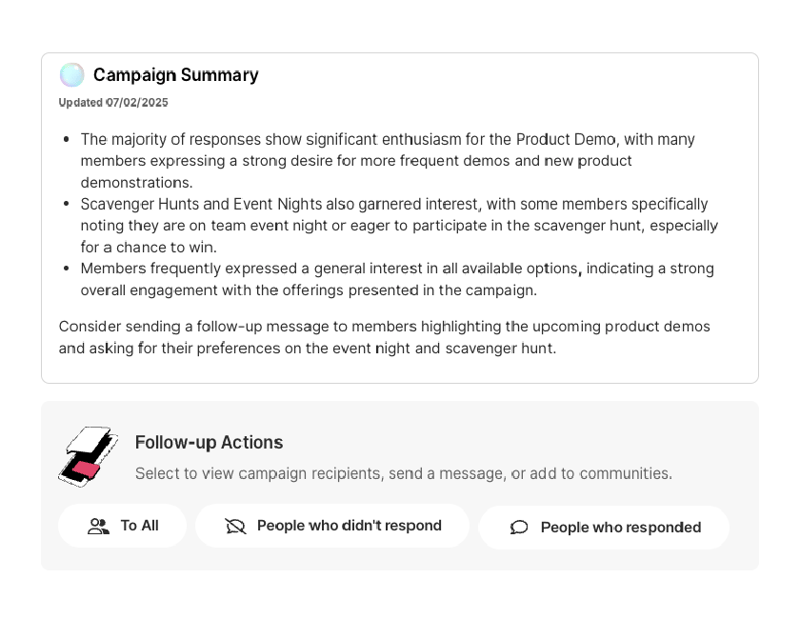Image resolution: width=800 pixels, height=619 pixels.
Task: Click the Updated 07/02/2025 timestamp
Action: (x=113, y=102)
